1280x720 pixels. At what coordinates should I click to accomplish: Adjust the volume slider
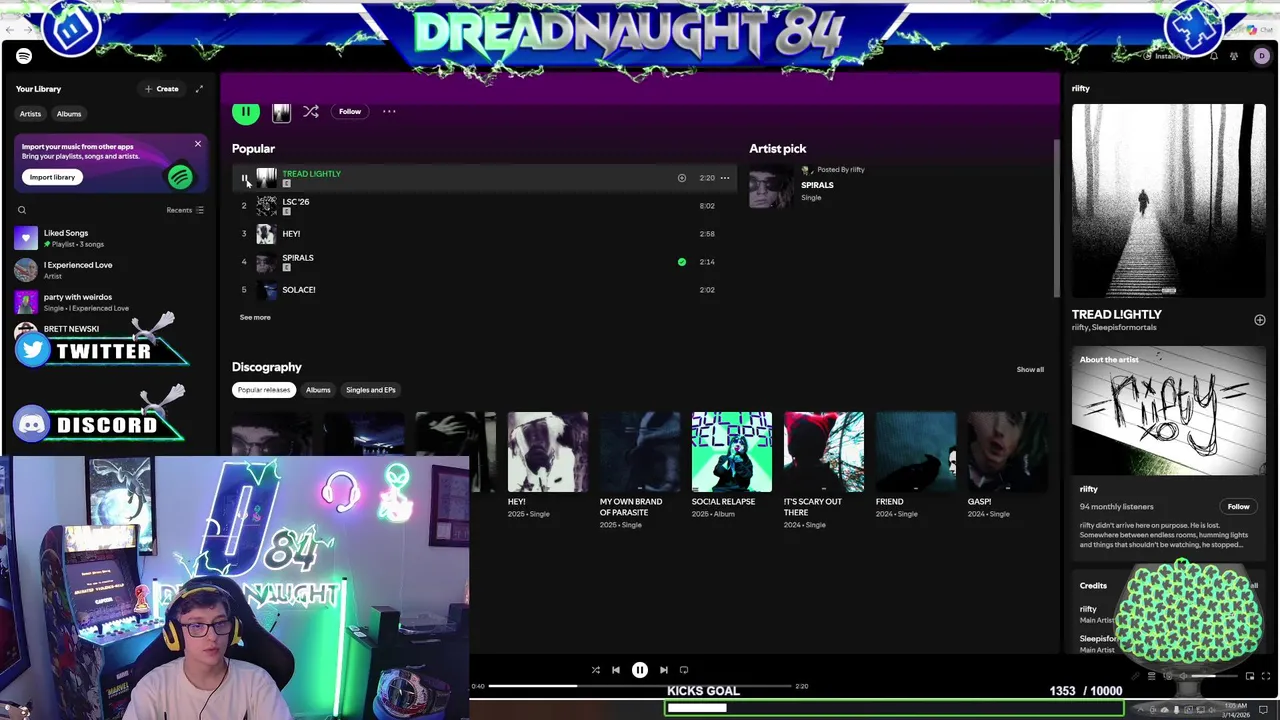pos(1215,677)
